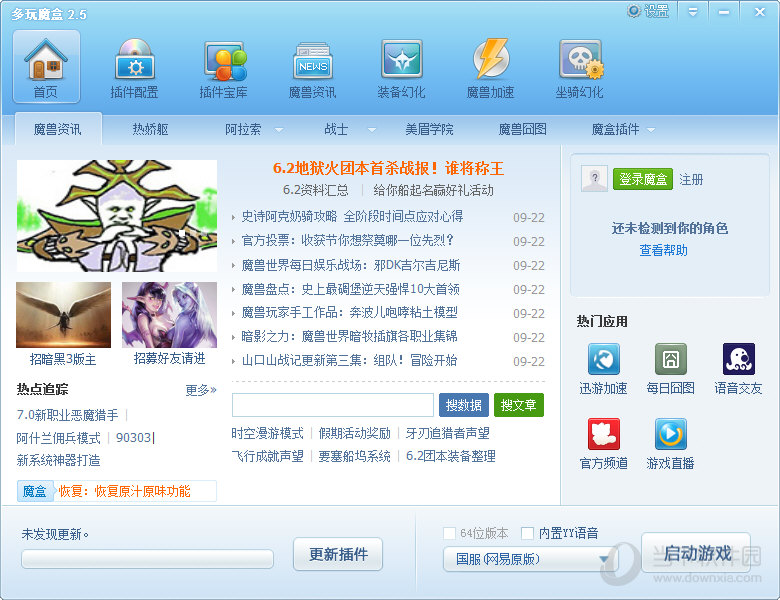Open the 装备幻化 equipment transmog icon
The image size is (780, 600).
coord(401,68)
